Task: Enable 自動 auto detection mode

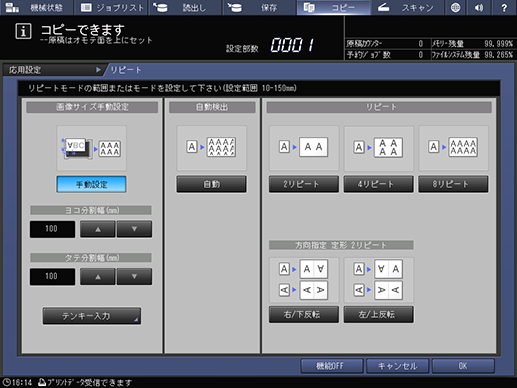Action: pyautogui.click(x=212, y=184)
